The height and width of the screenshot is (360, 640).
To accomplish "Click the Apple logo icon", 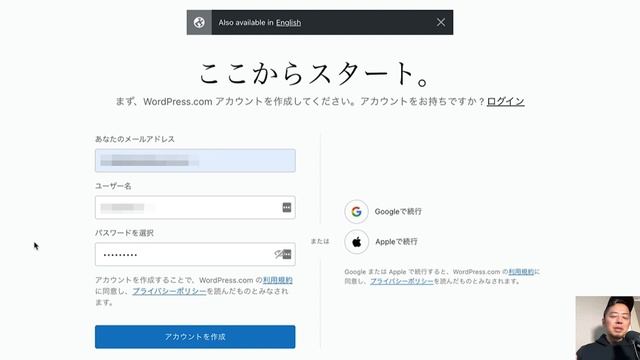I will pyautogui.click(x=356, y=242).
